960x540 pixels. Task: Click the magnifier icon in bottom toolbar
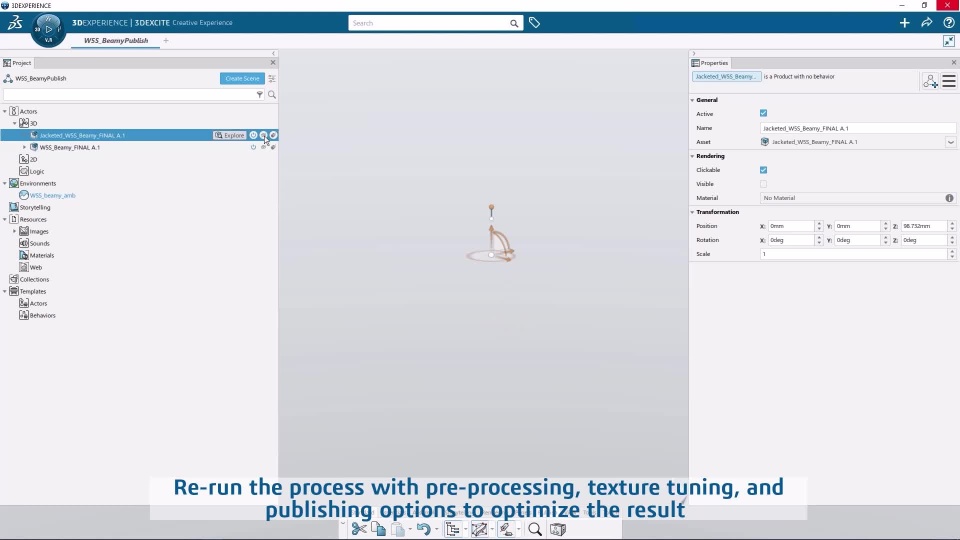pos(535,529)
